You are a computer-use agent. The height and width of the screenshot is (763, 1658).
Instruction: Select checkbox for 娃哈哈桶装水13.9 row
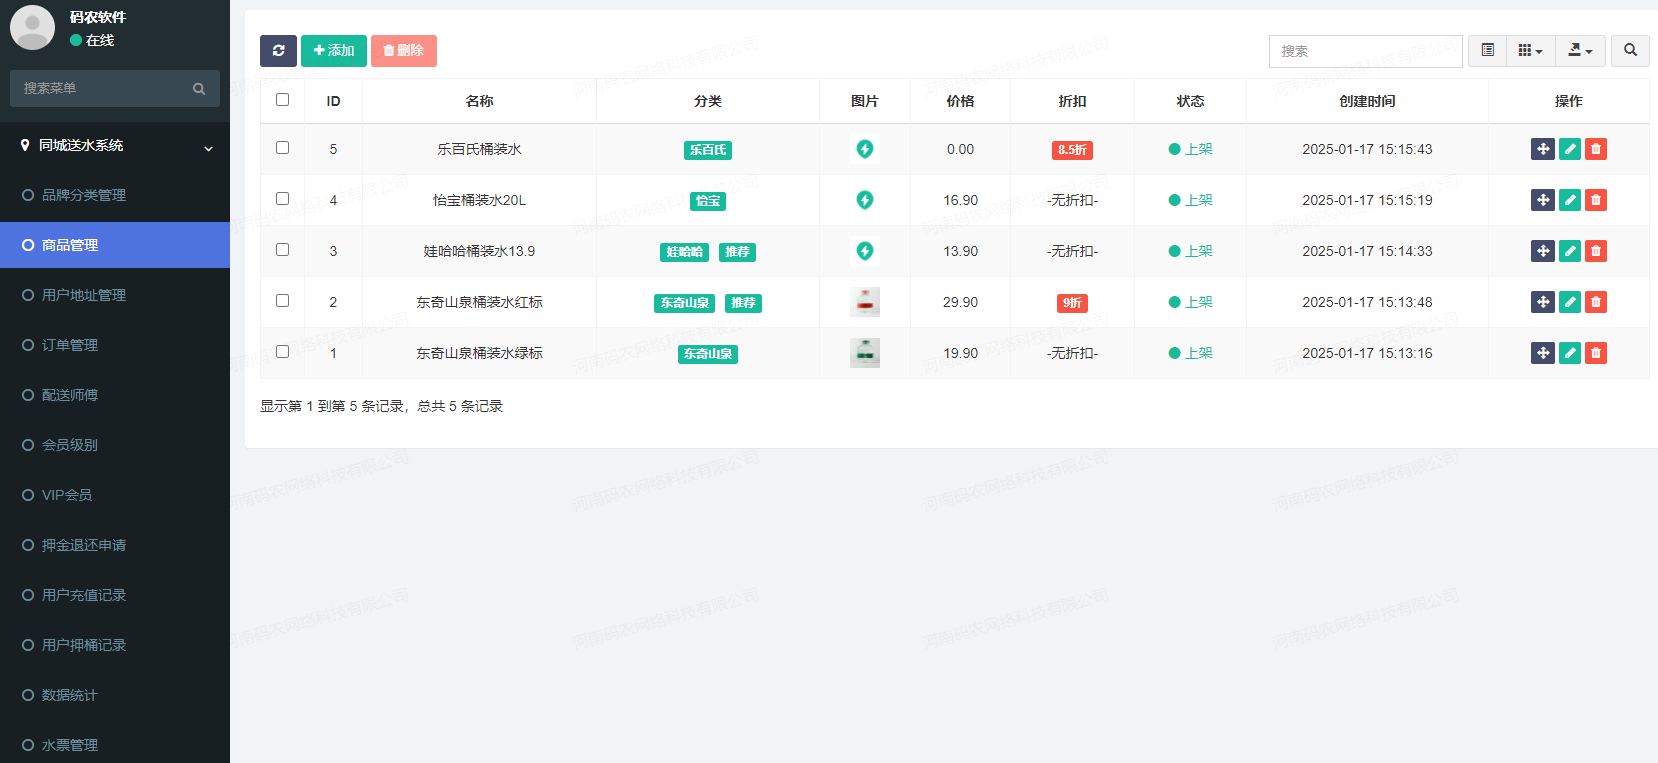tap(282, 250)
